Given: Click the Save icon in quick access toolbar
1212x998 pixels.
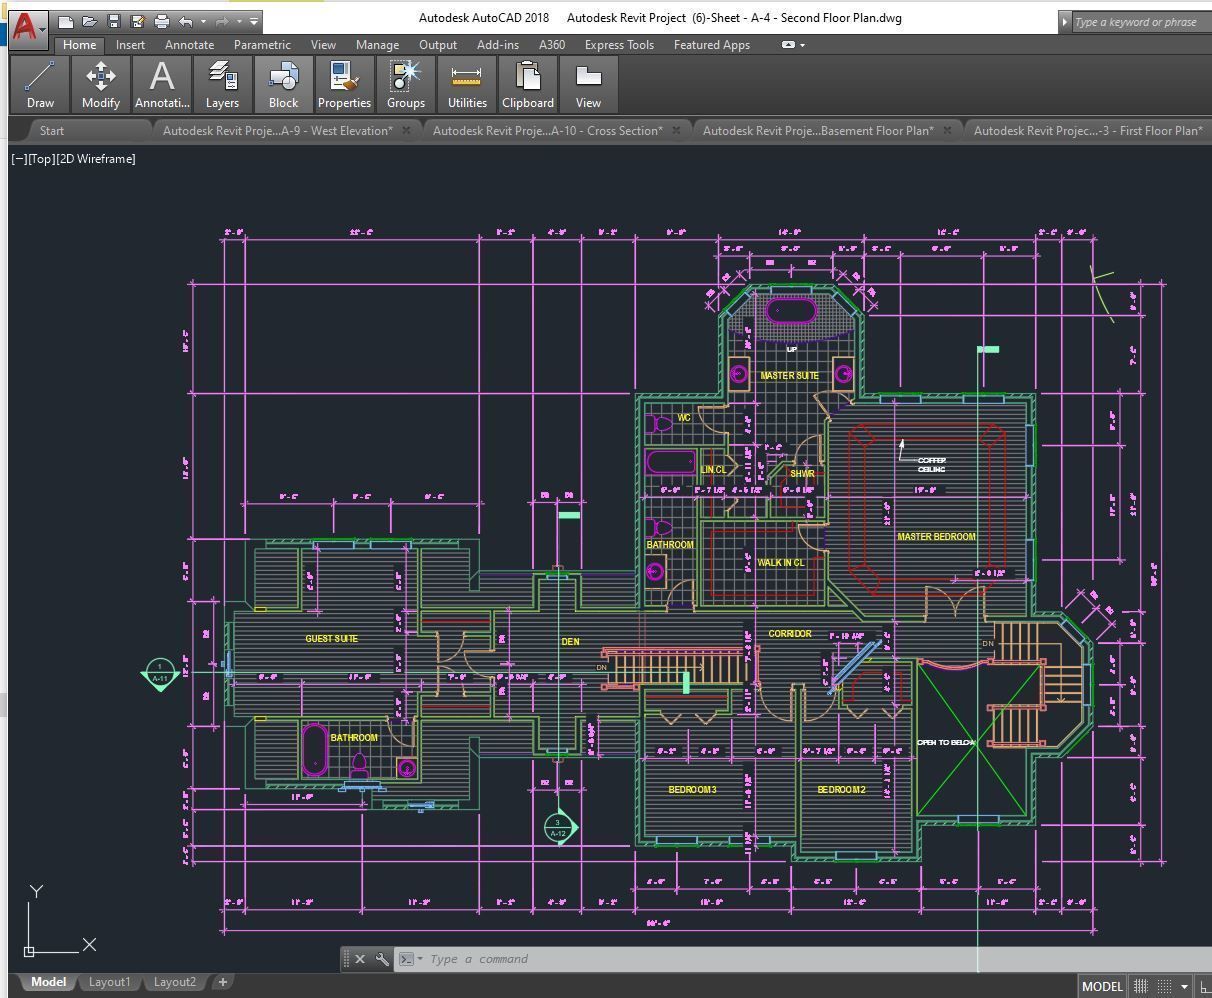Looking at the screenshot, I should 114,21.
